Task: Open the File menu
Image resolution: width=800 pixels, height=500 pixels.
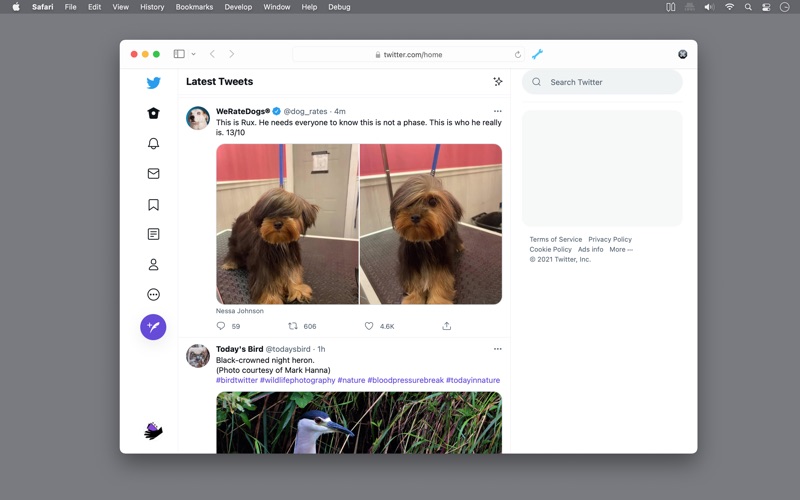Action: pyautogui.click(x=70, y=7)
